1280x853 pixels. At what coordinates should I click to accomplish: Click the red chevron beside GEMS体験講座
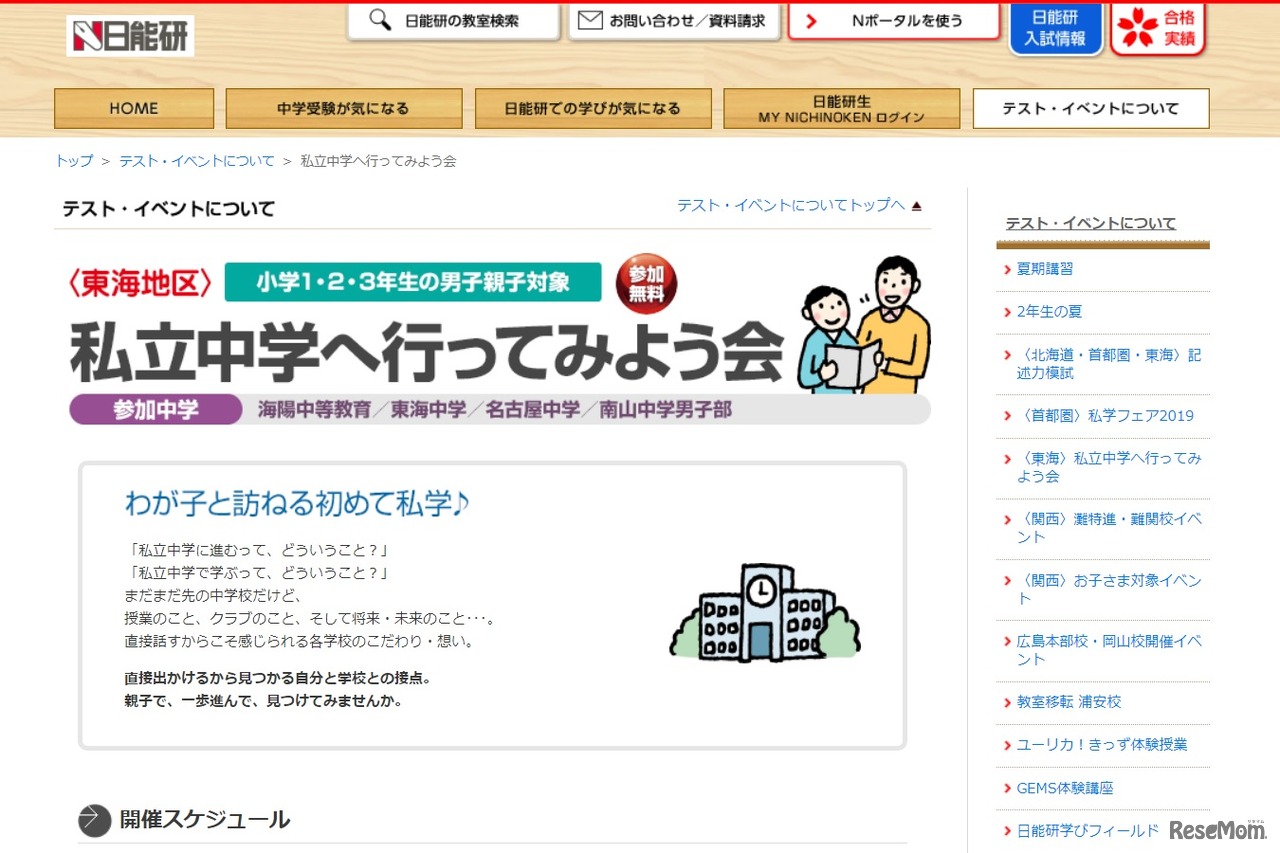click(1006, 788)
